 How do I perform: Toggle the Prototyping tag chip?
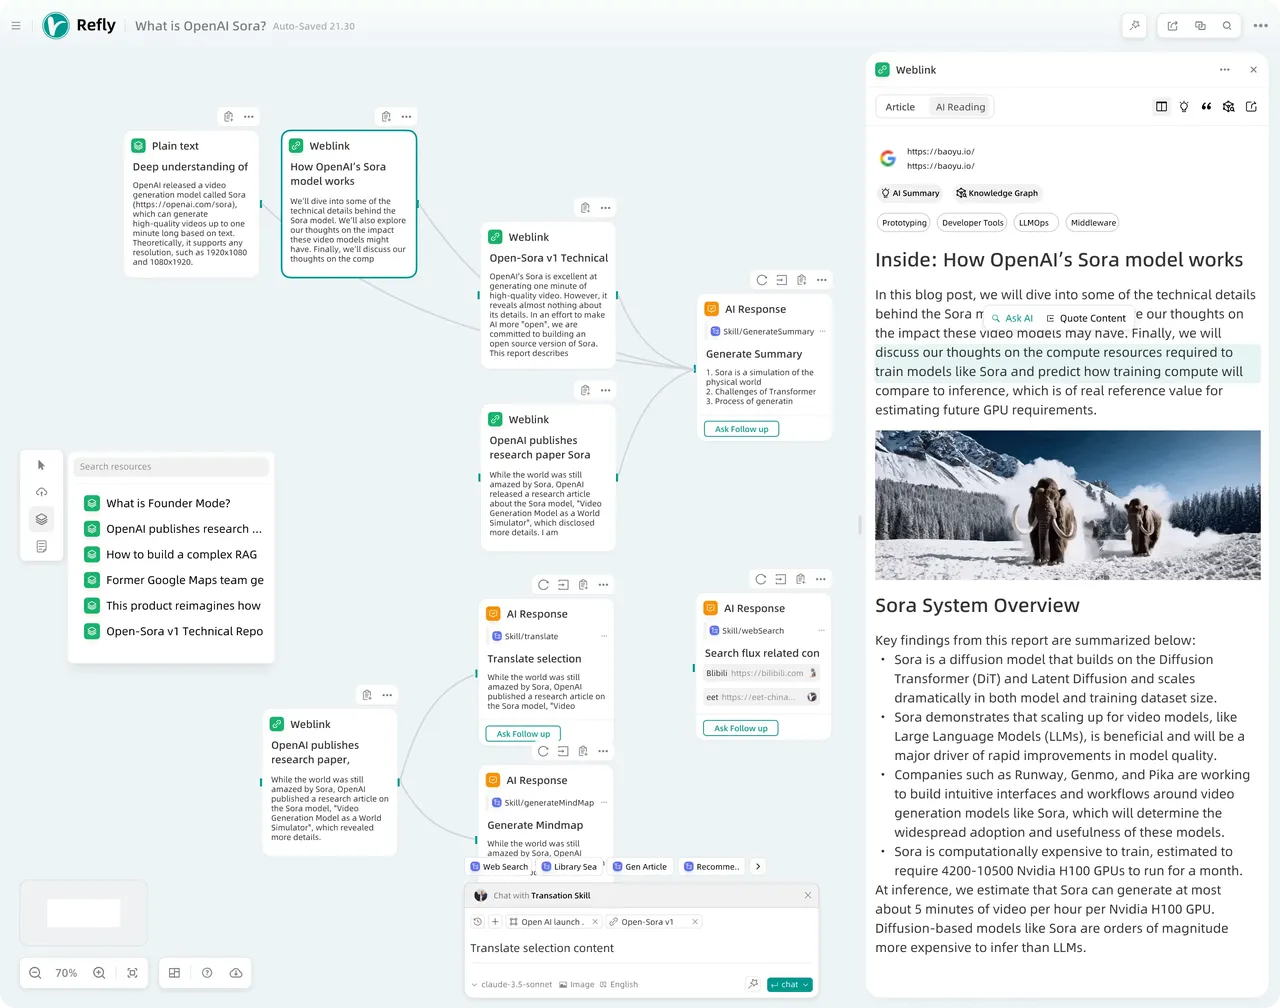point(904,223)
